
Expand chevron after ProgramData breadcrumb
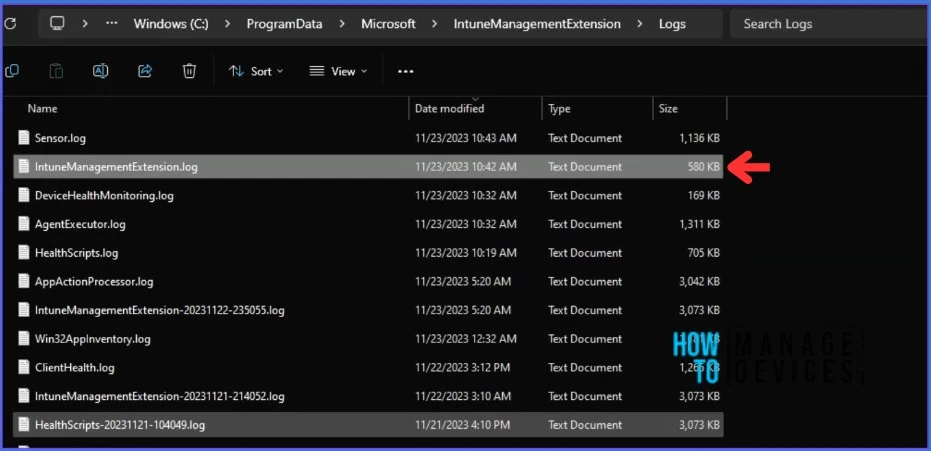342,24
